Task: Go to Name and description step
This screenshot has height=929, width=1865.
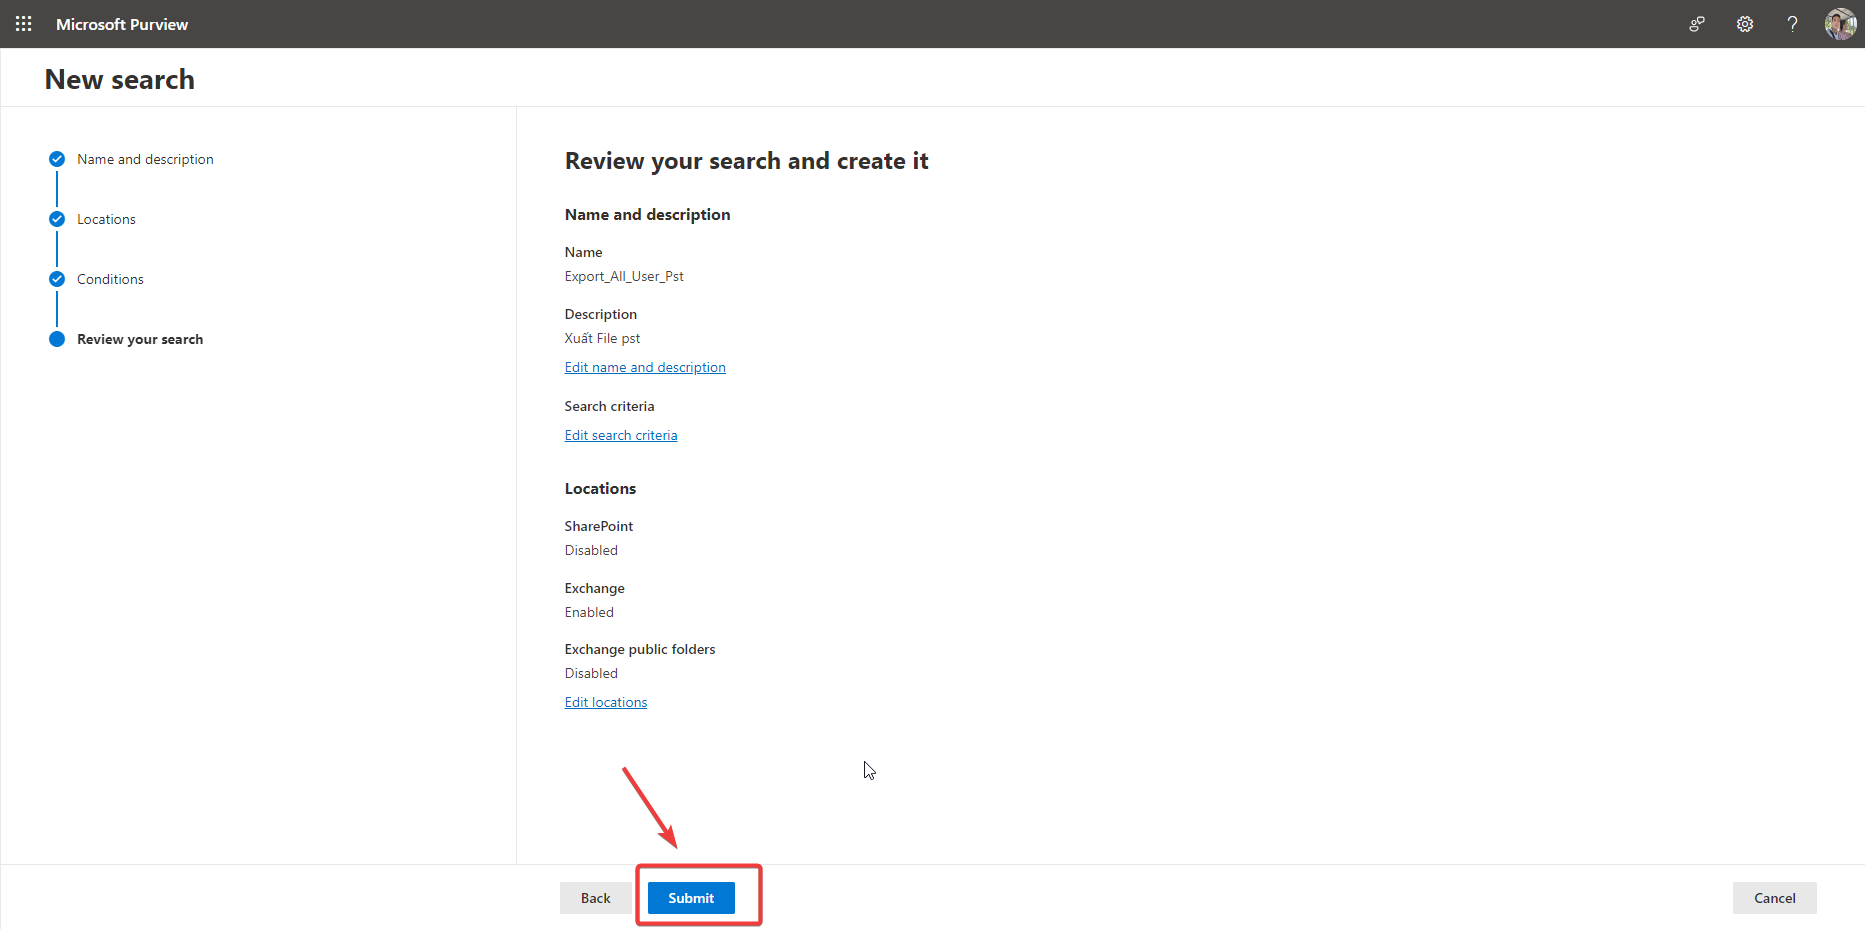Action: pyautogui.click(x=145, y=159)
